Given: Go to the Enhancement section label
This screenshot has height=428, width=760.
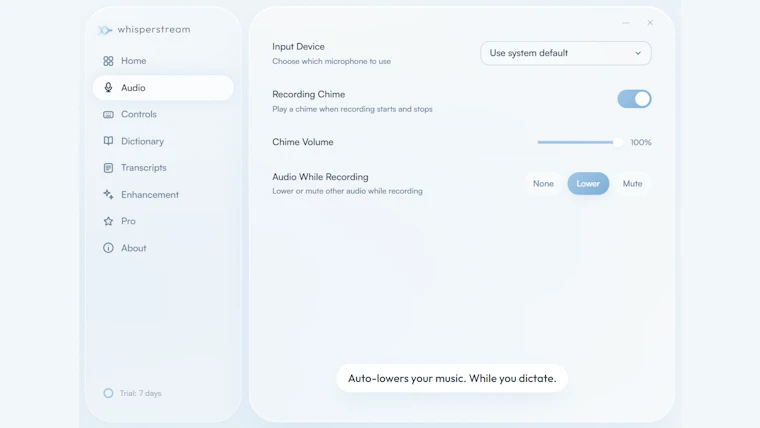Looking at the screenshot, I should pyautogui.click(x=150, y=194).
